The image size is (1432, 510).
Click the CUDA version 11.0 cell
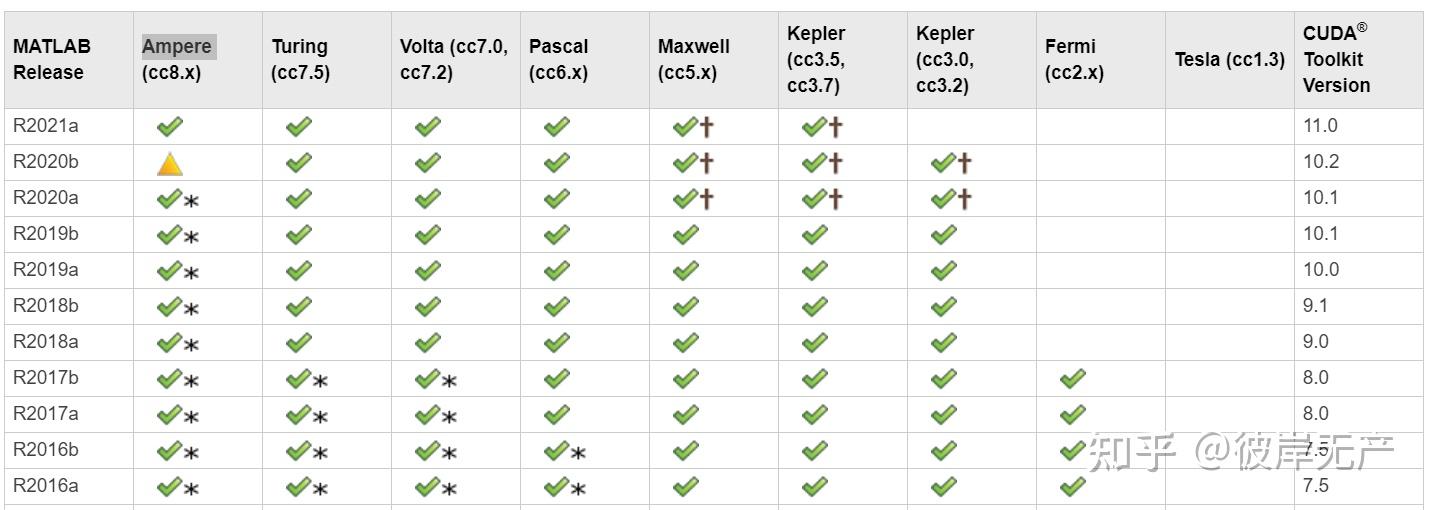click(1319, 126)
